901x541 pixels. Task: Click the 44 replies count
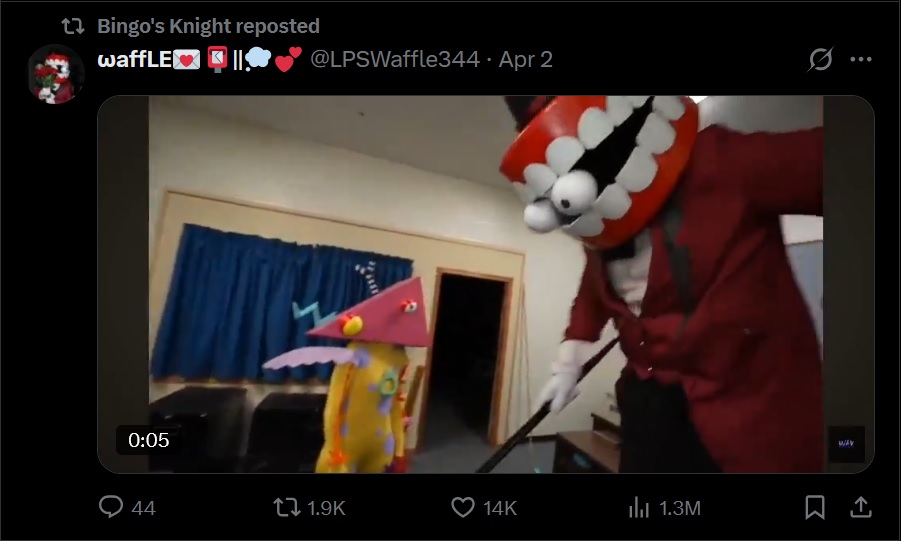point(144,508)
